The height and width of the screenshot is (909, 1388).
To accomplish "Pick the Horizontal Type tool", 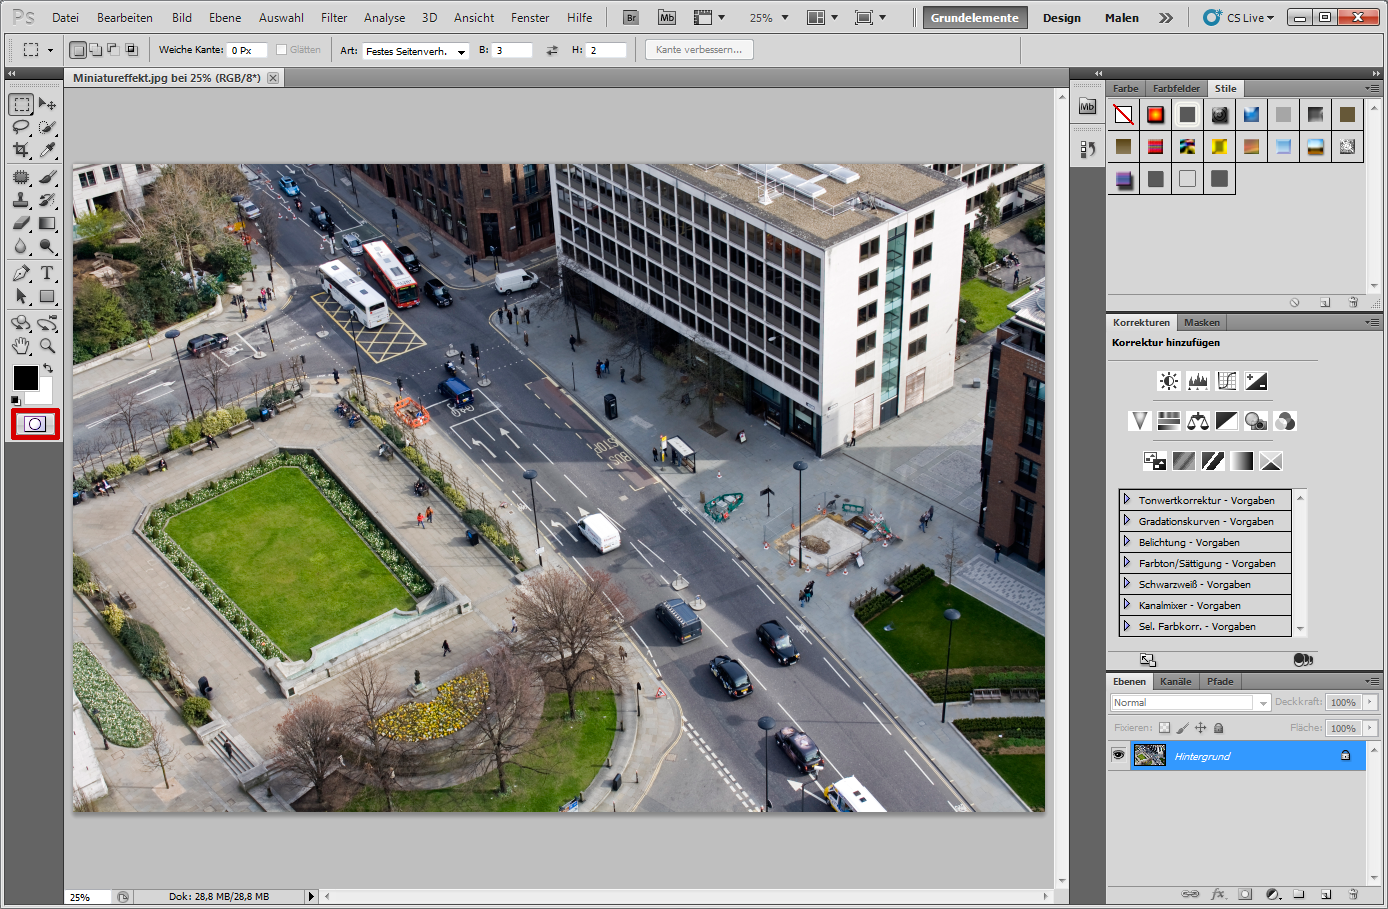I will 47,273.
